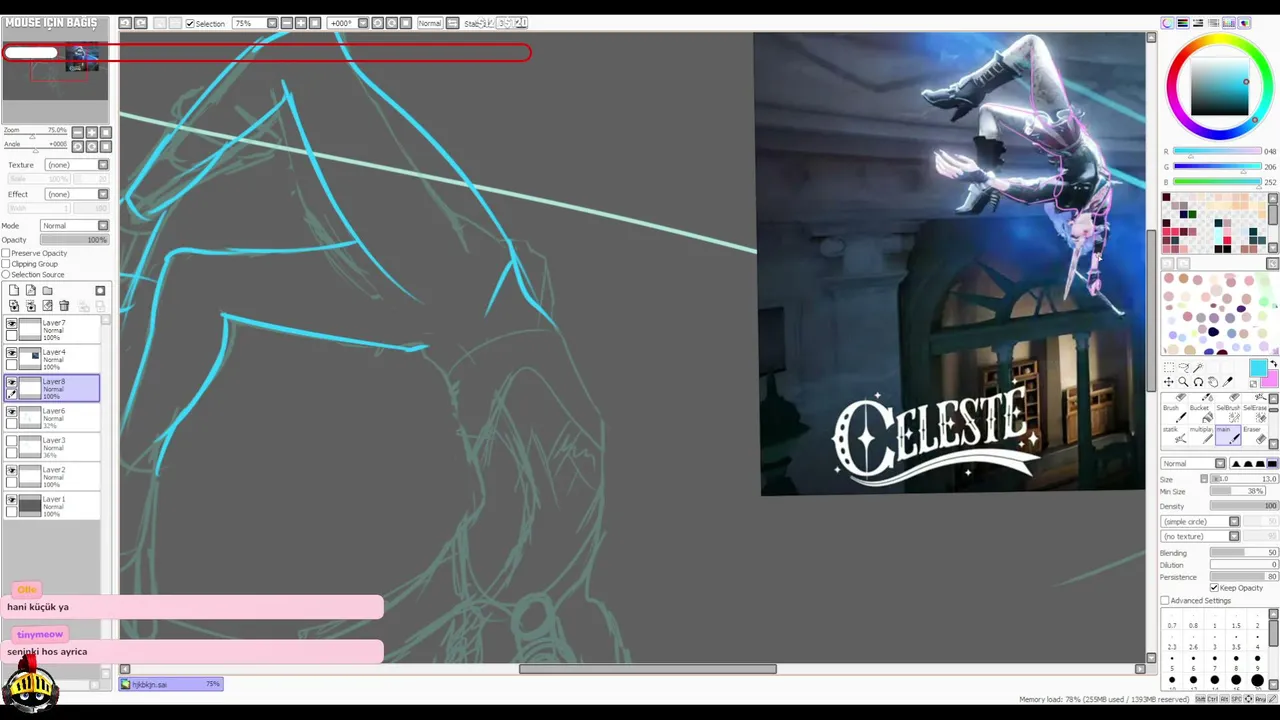Select the Lasso tool
1280x720 pixels.
pos(1183,368)
